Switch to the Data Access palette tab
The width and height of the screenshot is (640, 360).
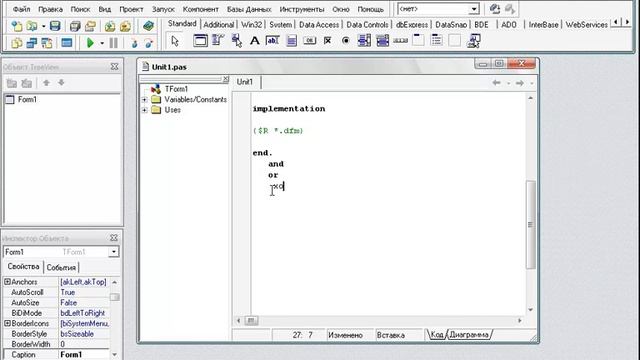319,24
